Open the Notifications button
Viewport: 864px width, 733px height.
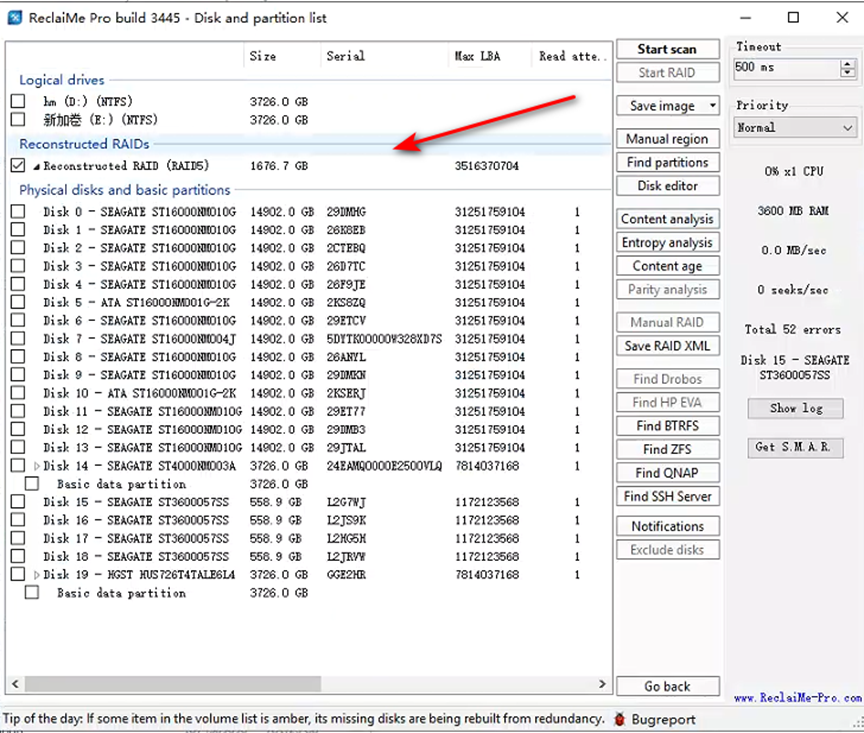[x=667, y=526]
